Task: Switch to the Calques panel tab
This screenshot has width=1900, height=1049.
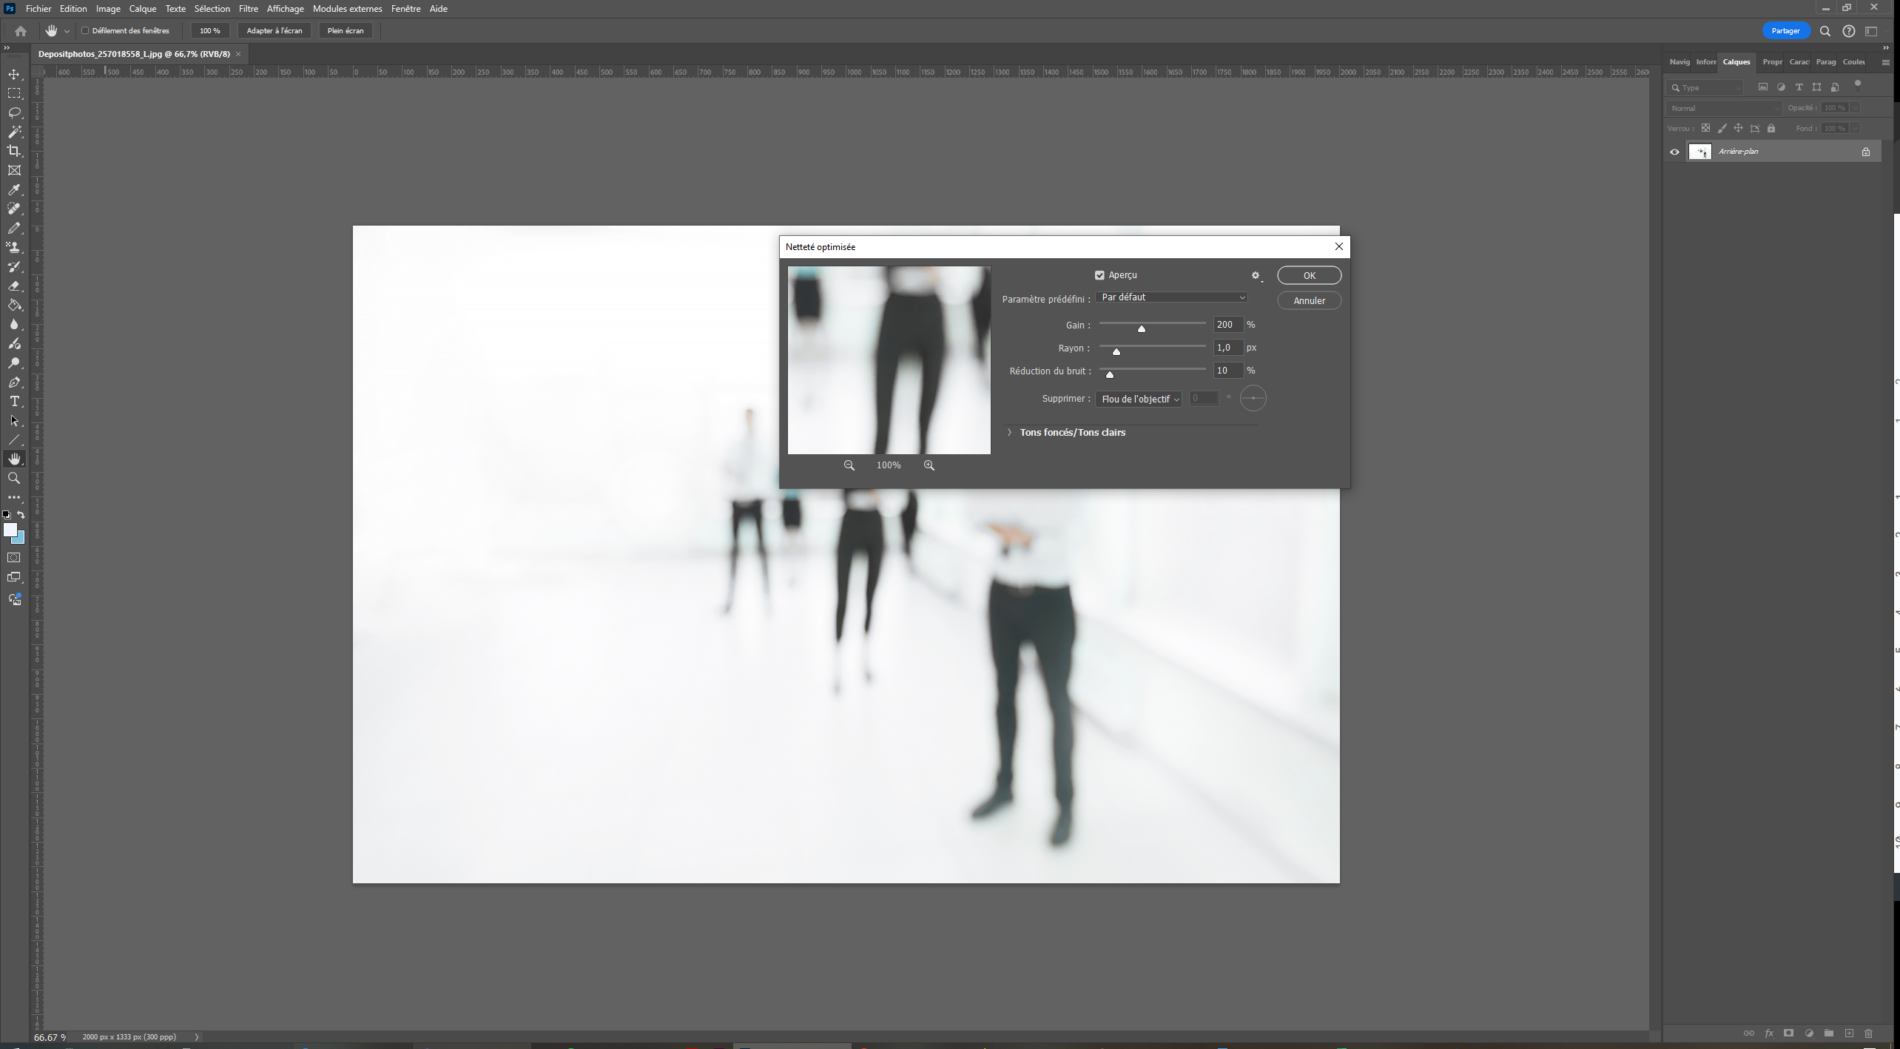Action: point(1736,62)
